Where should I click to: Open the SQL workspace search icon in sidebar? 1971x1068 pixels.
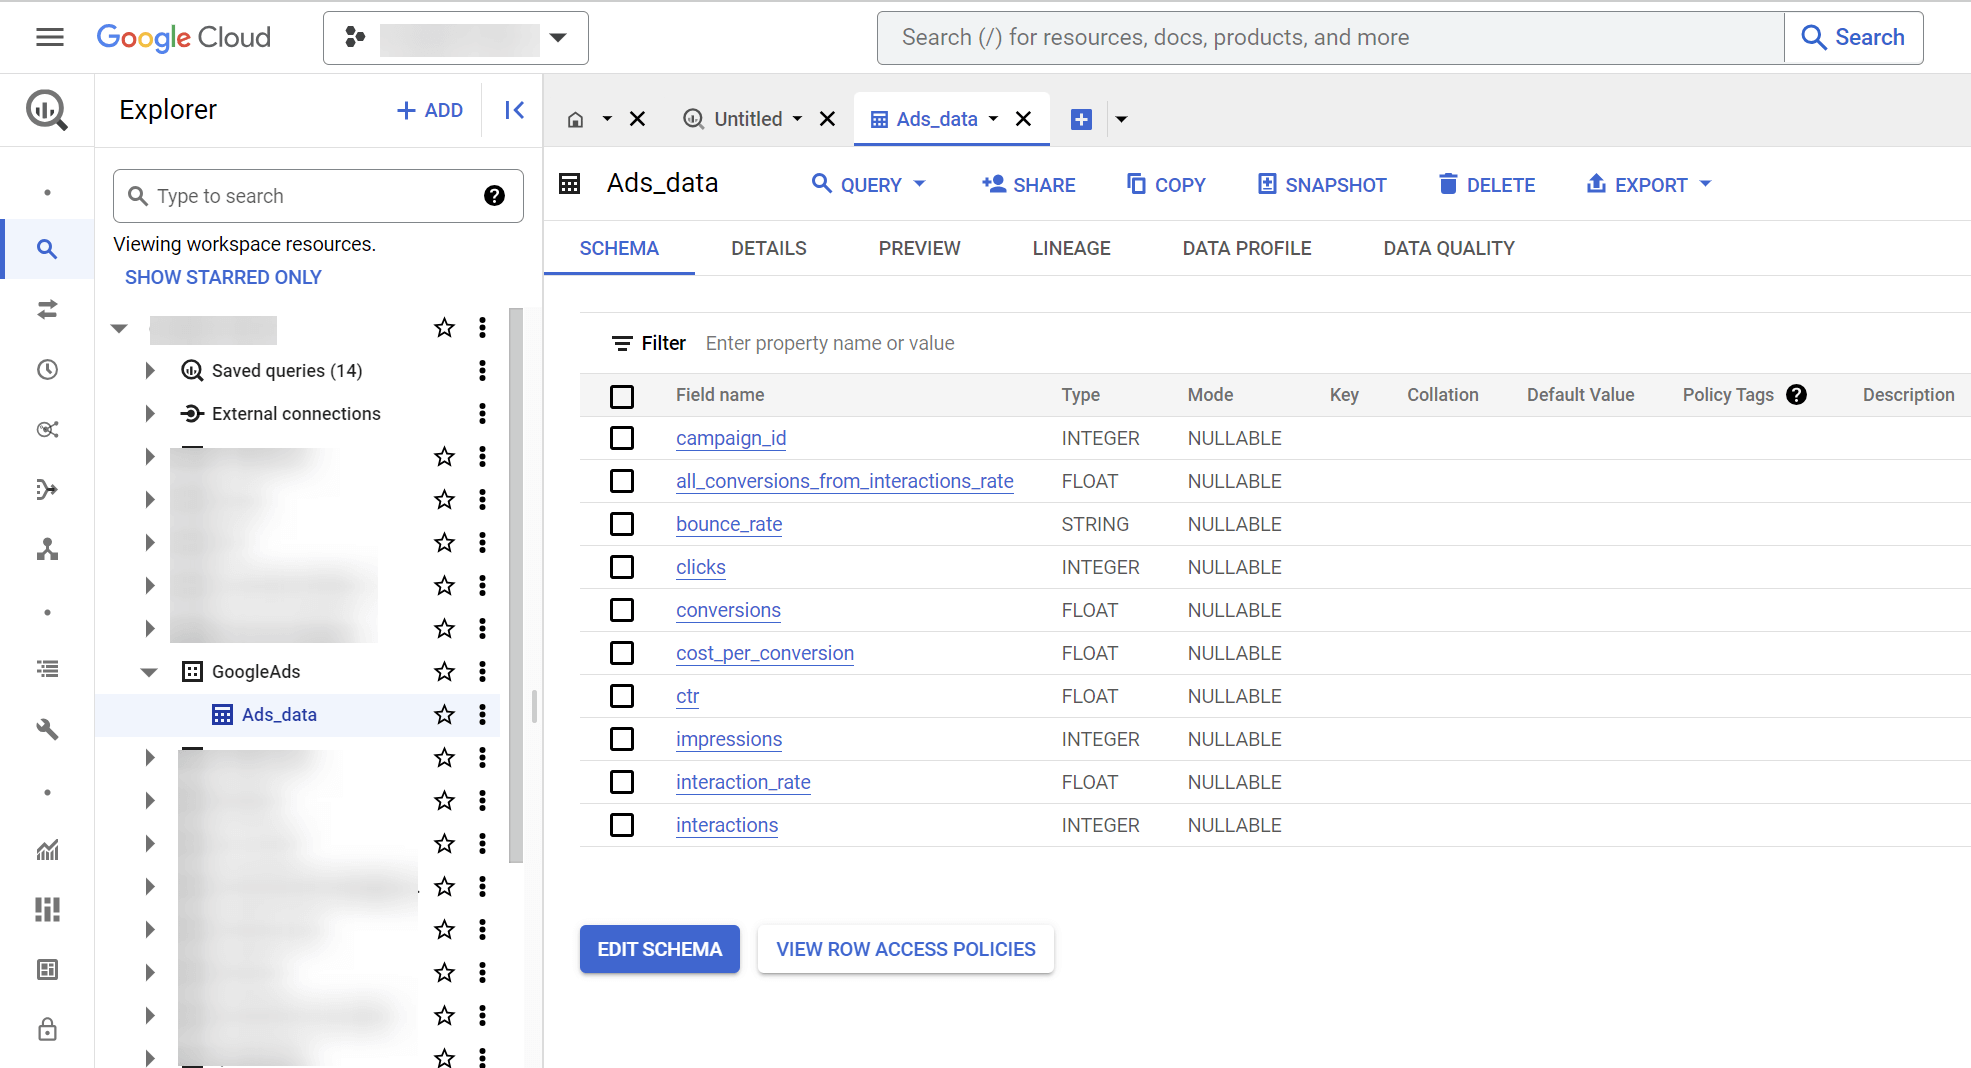click(x=47, y=249)
